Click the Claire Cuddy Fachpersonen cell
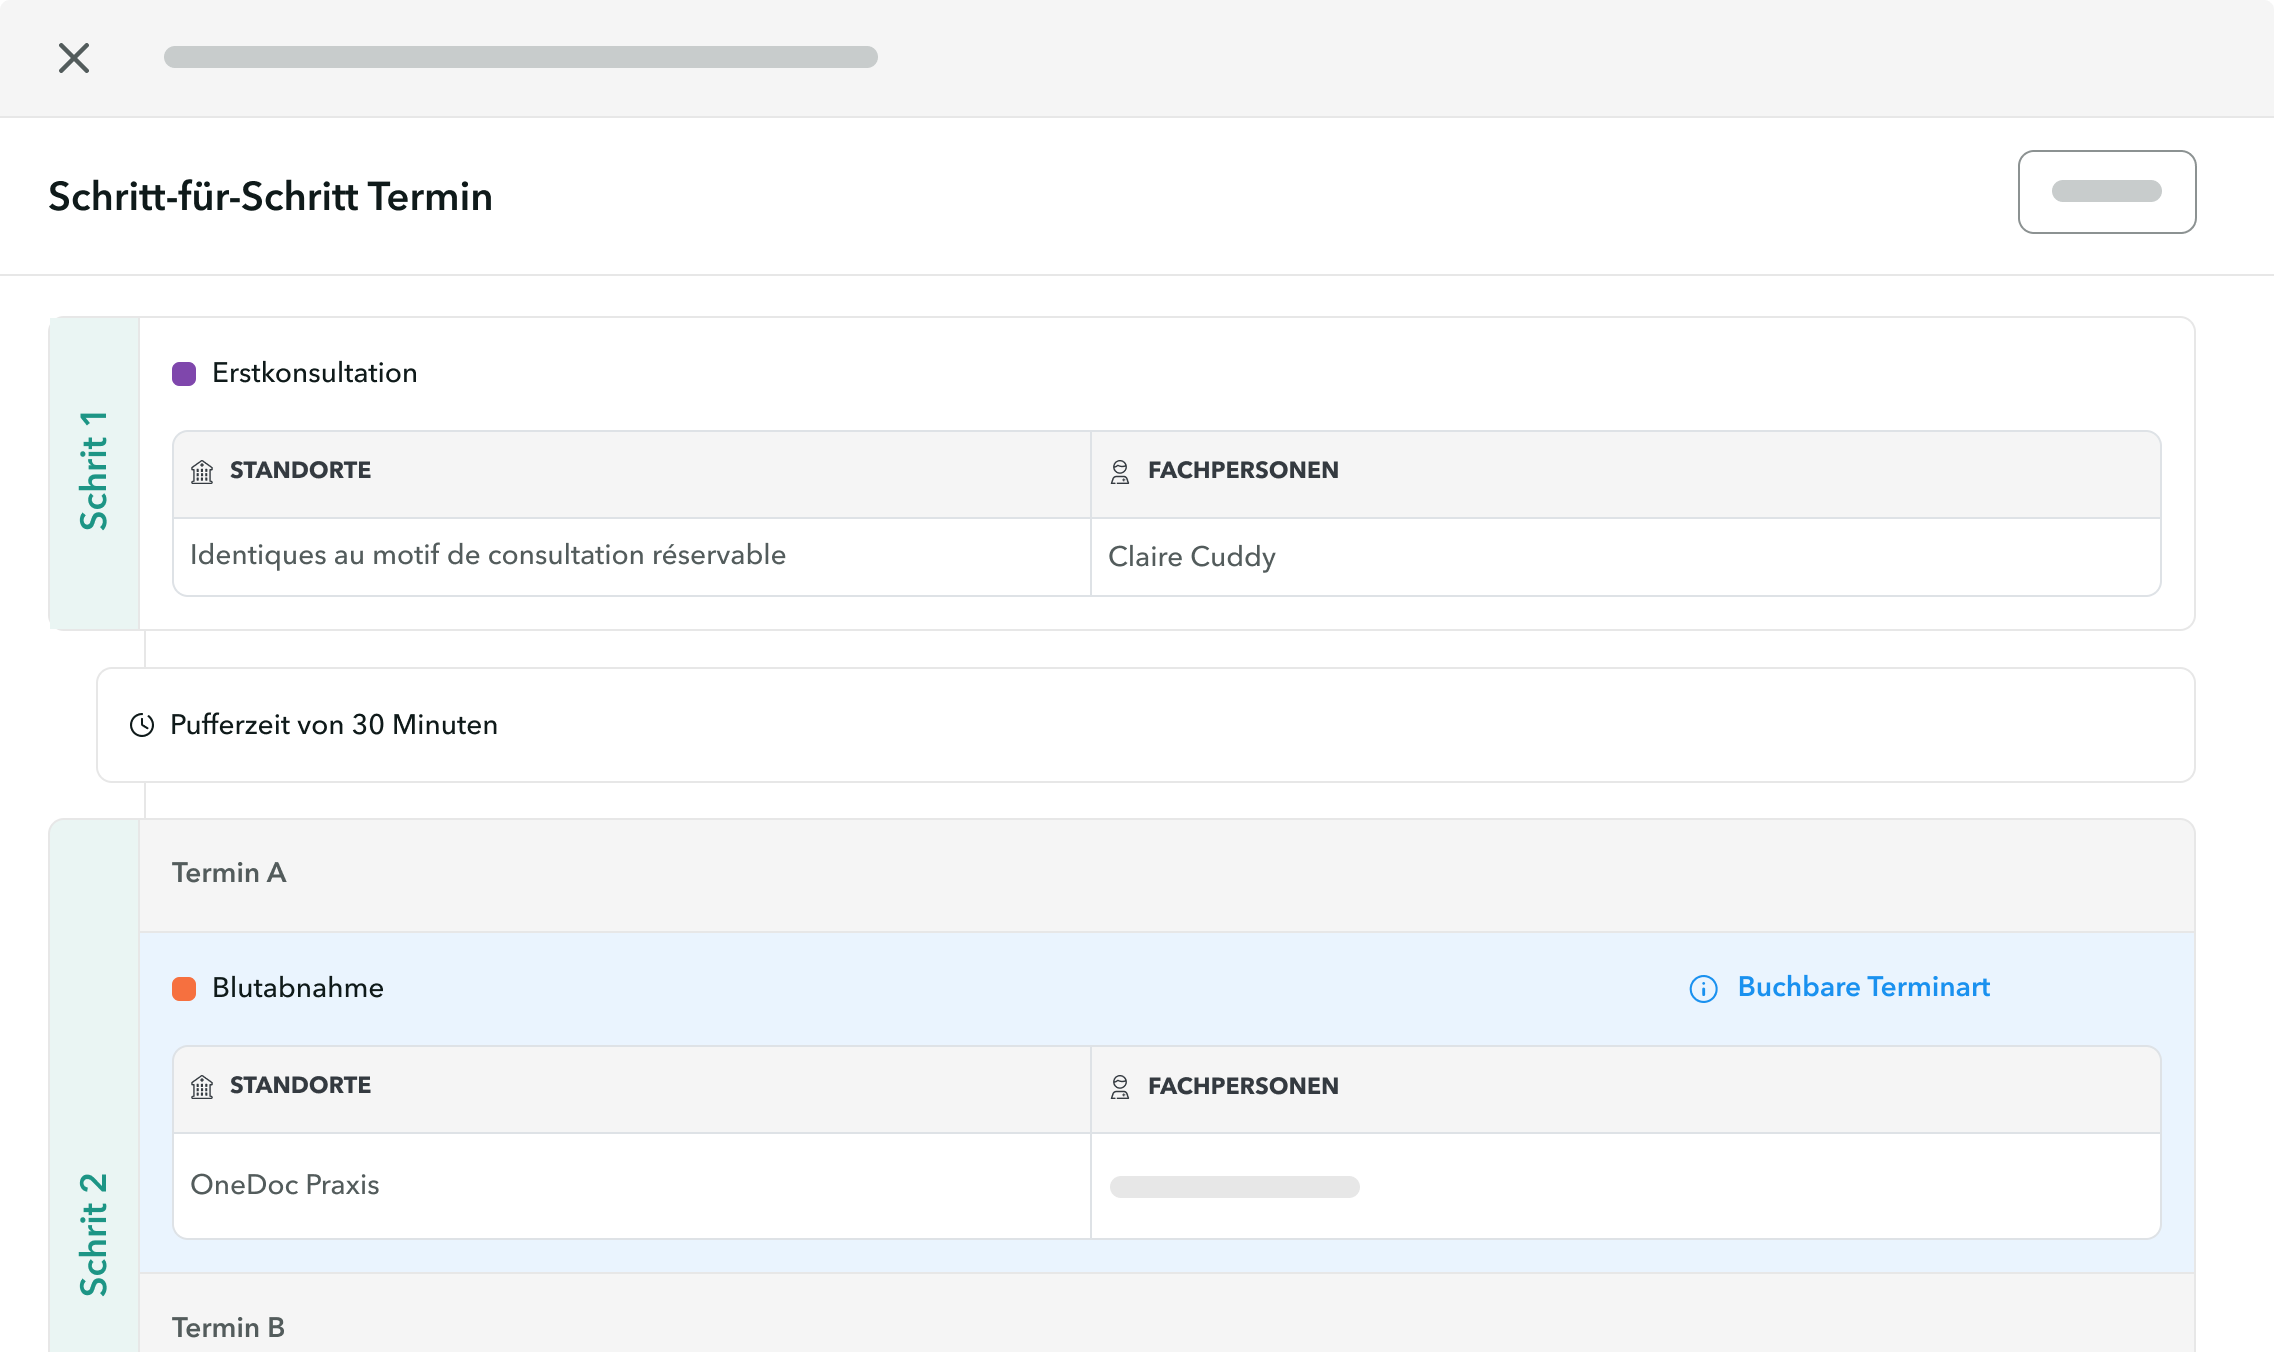Screen dimensions: 2274x1352 [x=1192, y=557]
